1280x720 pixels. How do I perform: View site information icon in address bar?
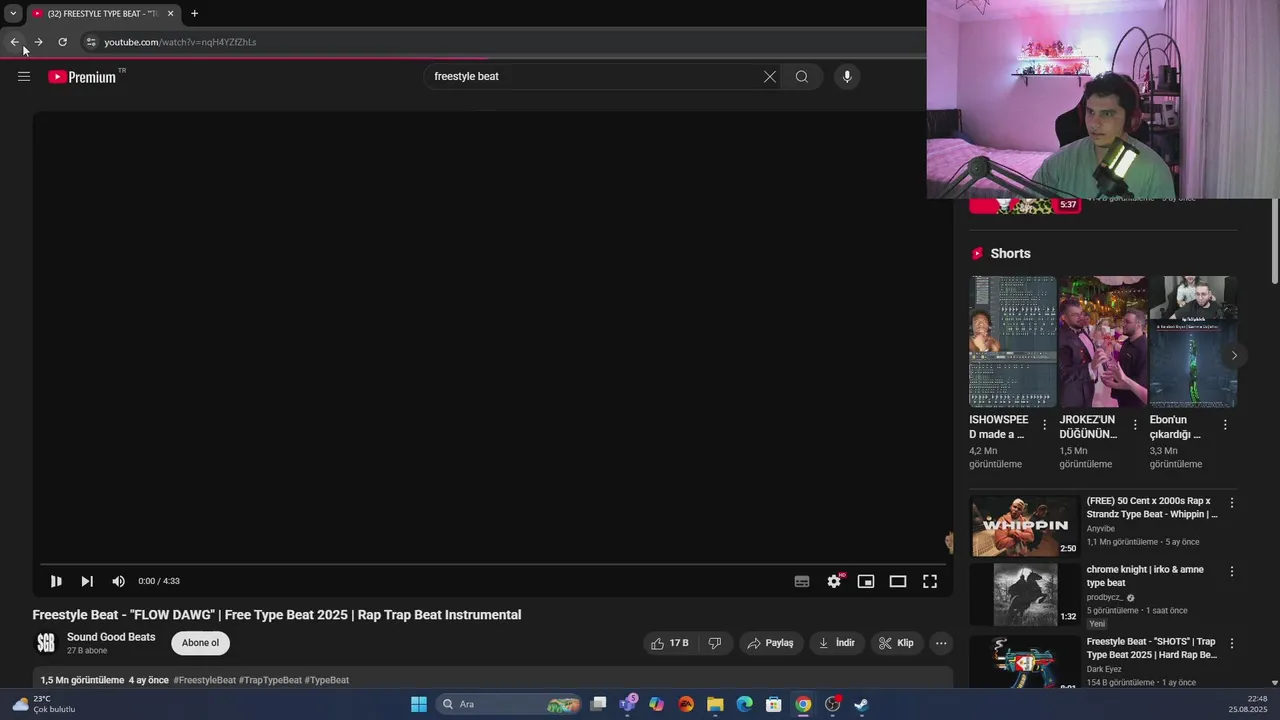tap(90, 42)
